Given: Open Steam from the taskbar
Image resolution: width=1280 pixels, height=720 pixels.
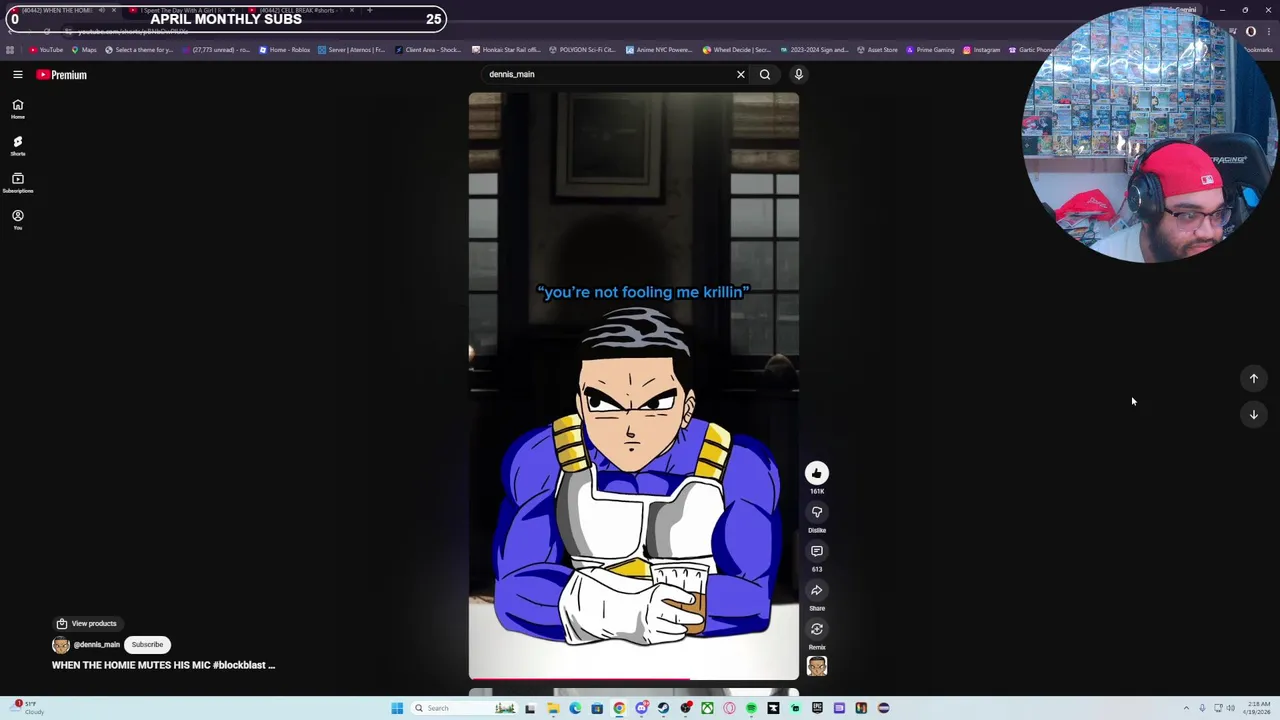Looking at the screenshot, I should point(663,708).
